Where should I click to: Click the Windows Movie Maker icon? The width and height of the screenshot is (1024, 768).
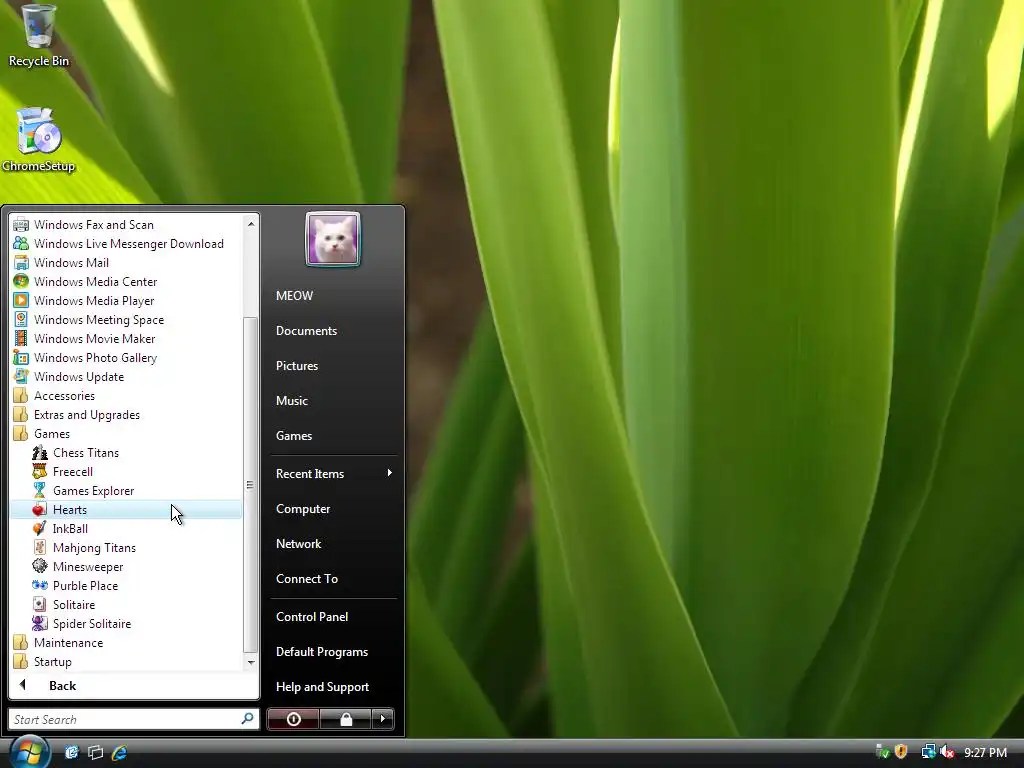(x=21, y=338)
